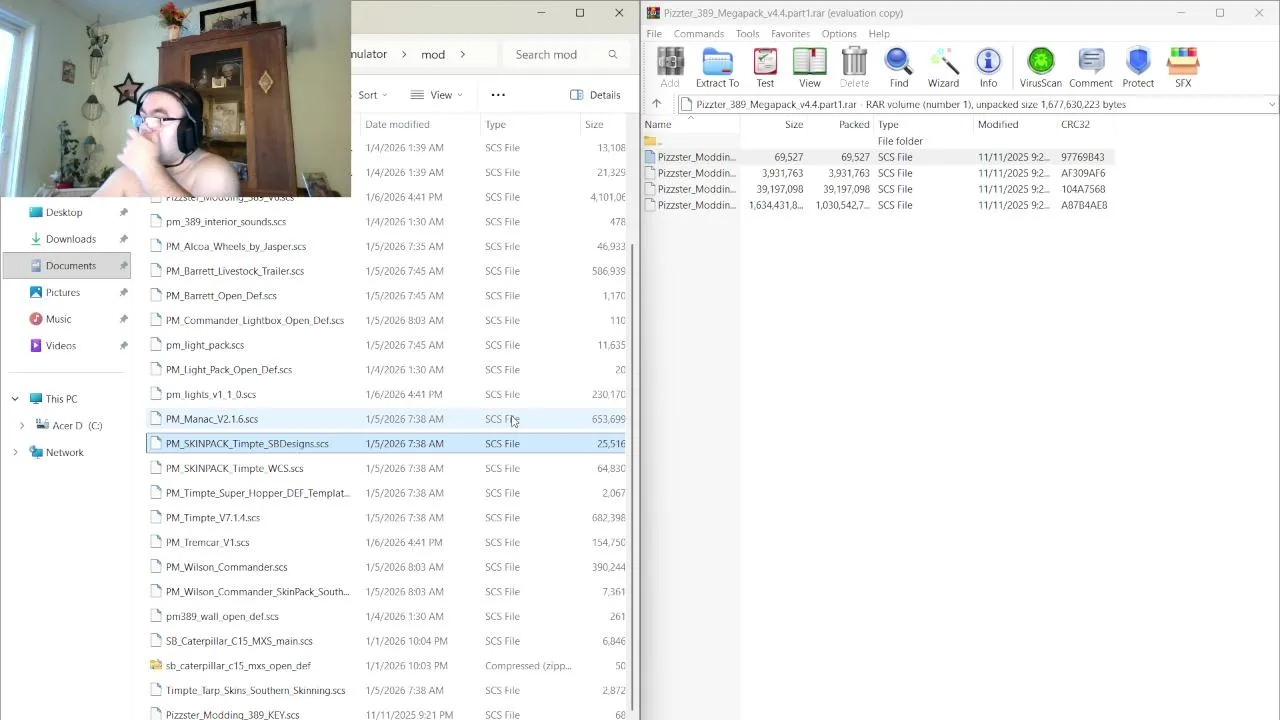Viewport: 1280px width, 720px height.
Task: Click the chevron after mod in breadcrumb
Action: tap(463, 55)
